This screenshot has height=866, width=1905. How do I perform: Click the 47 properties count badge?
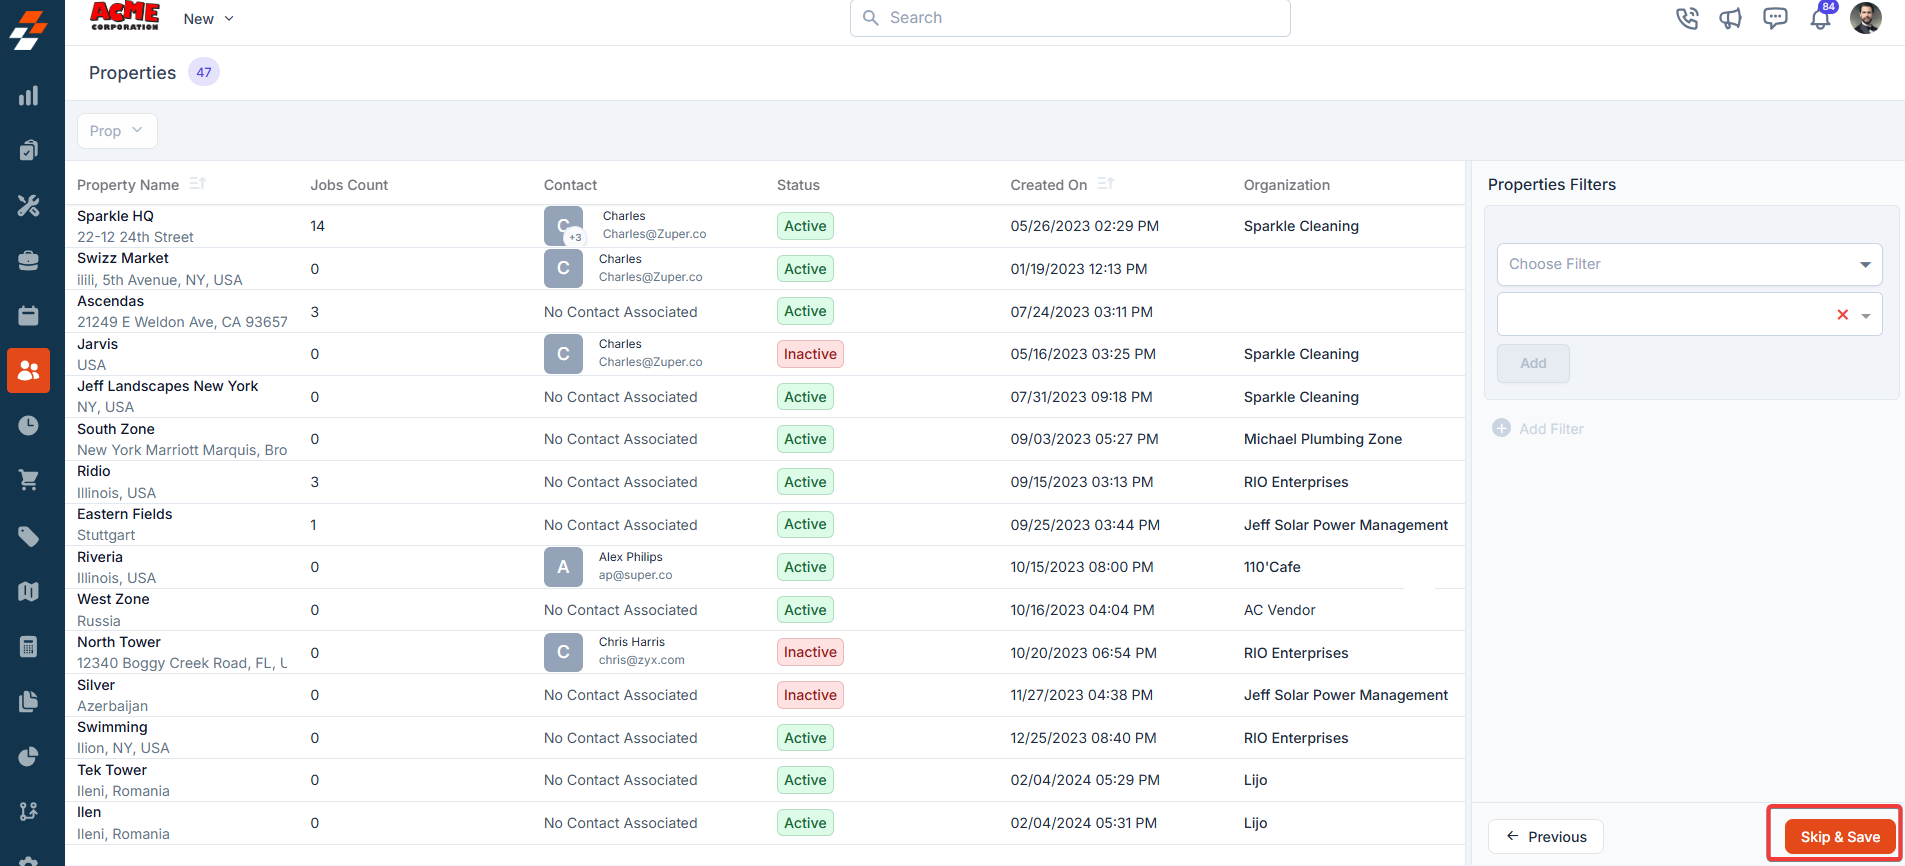204,72
